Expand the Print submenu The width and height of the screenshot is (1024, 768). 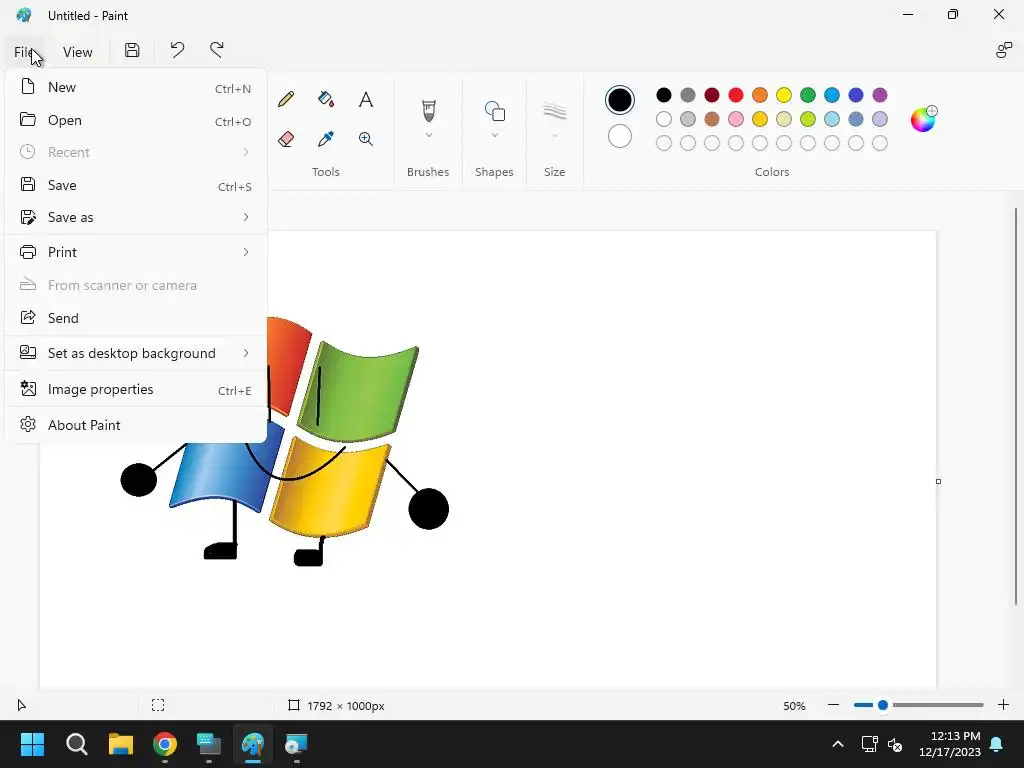point(136,252)
